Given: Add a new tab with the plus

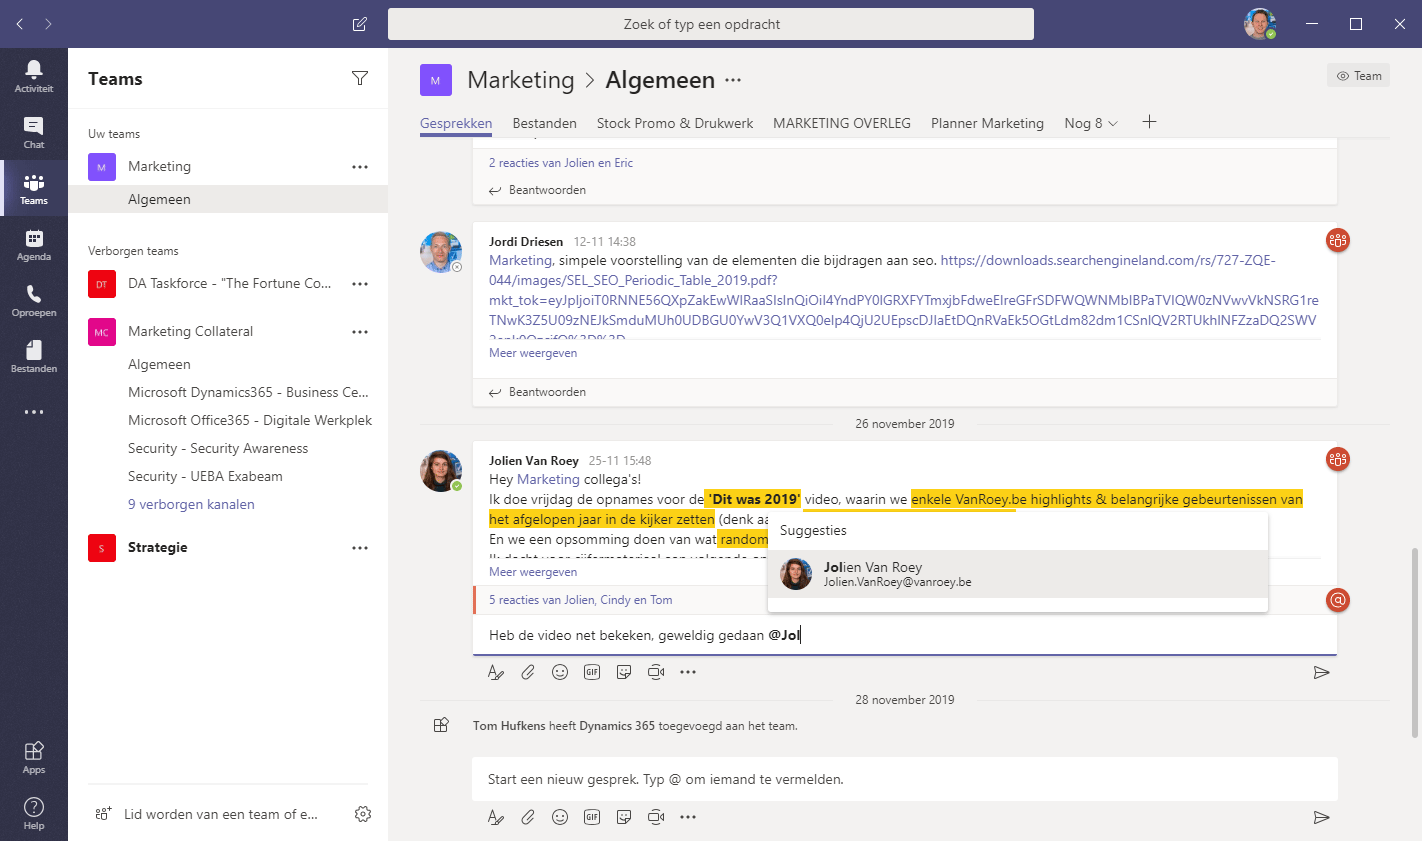Looking at the screenshot, I should click(x=1149, y=122).
